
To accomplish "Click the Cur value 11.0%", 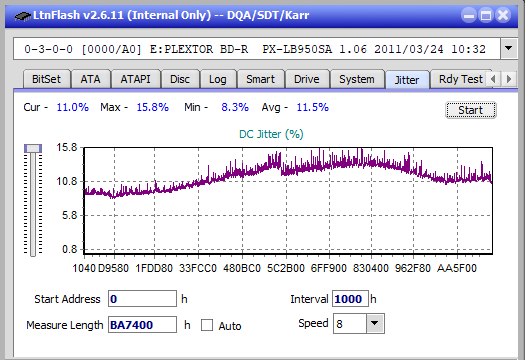I will coord(73,107).
